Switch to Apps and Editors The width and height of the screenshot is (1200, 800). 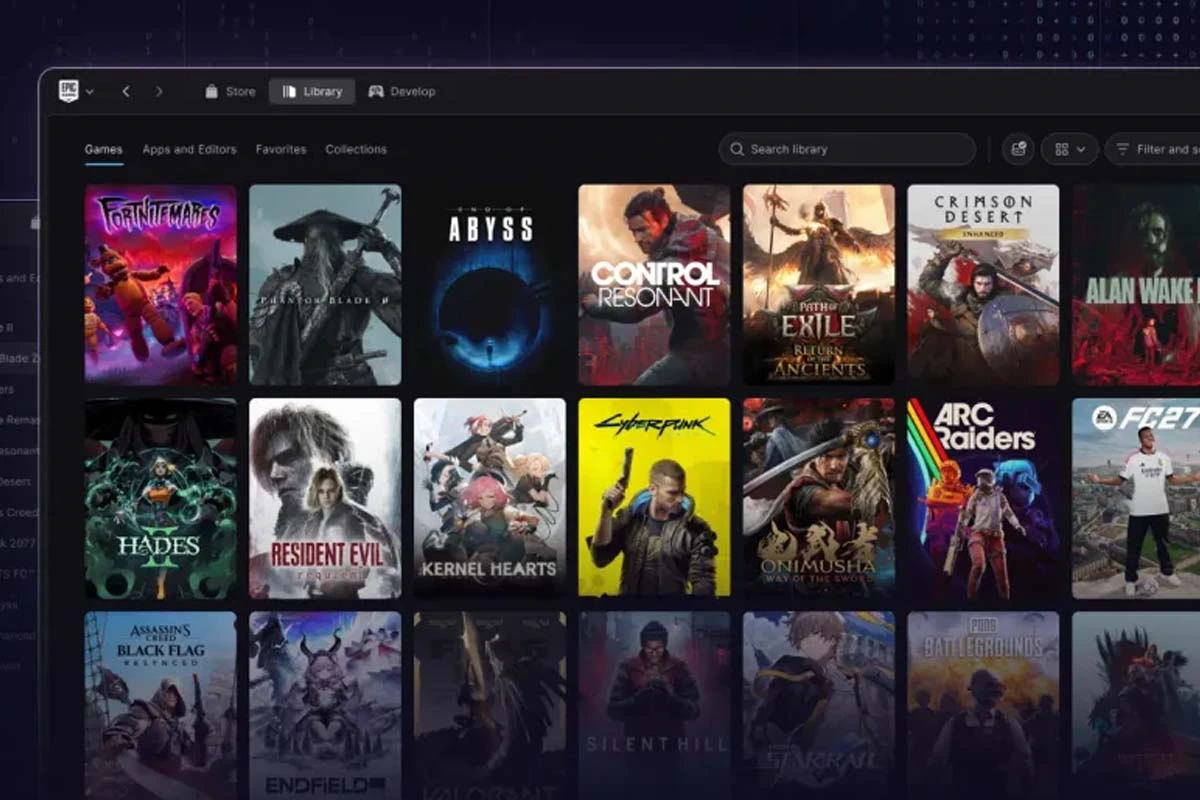(x=189, y=149)
